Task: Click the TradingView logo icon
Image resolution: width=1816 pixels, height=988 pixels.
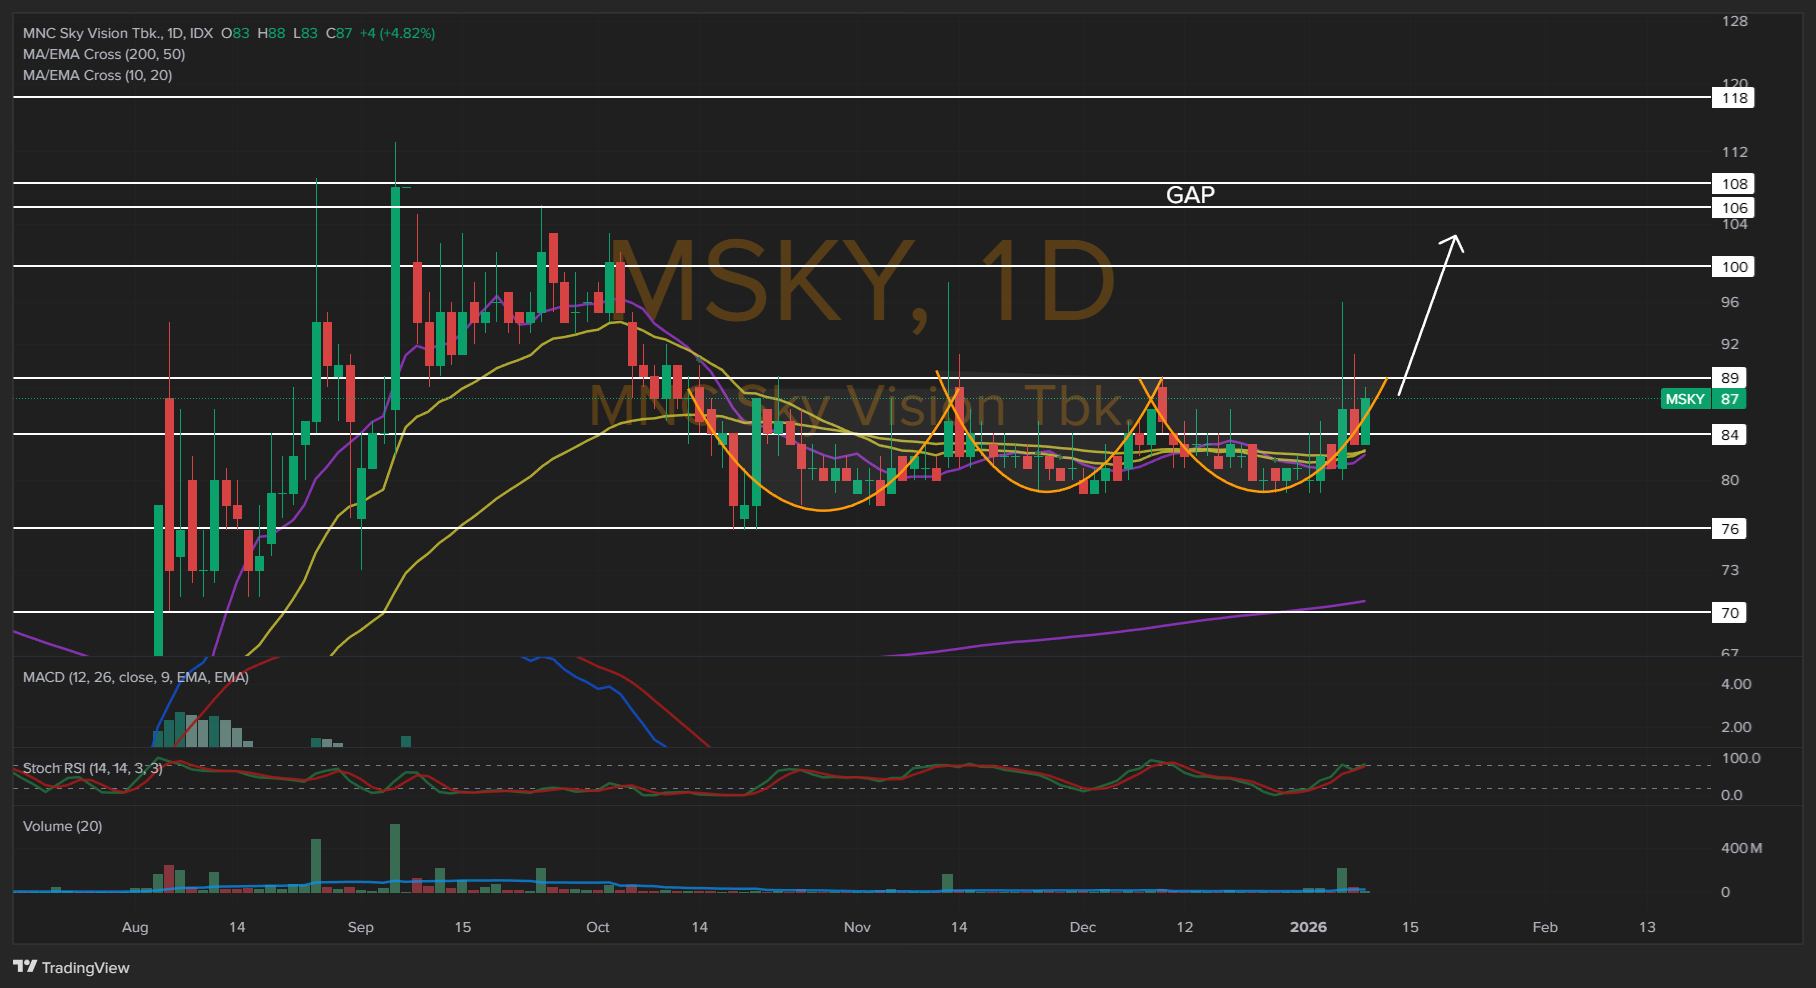Action: [x=25, y=967]
